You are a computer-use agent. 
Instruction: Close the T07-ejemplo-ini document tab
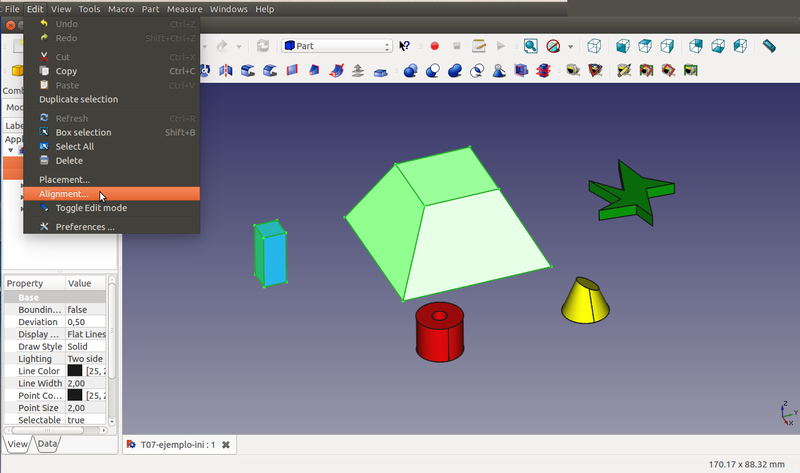coord(226,444)
